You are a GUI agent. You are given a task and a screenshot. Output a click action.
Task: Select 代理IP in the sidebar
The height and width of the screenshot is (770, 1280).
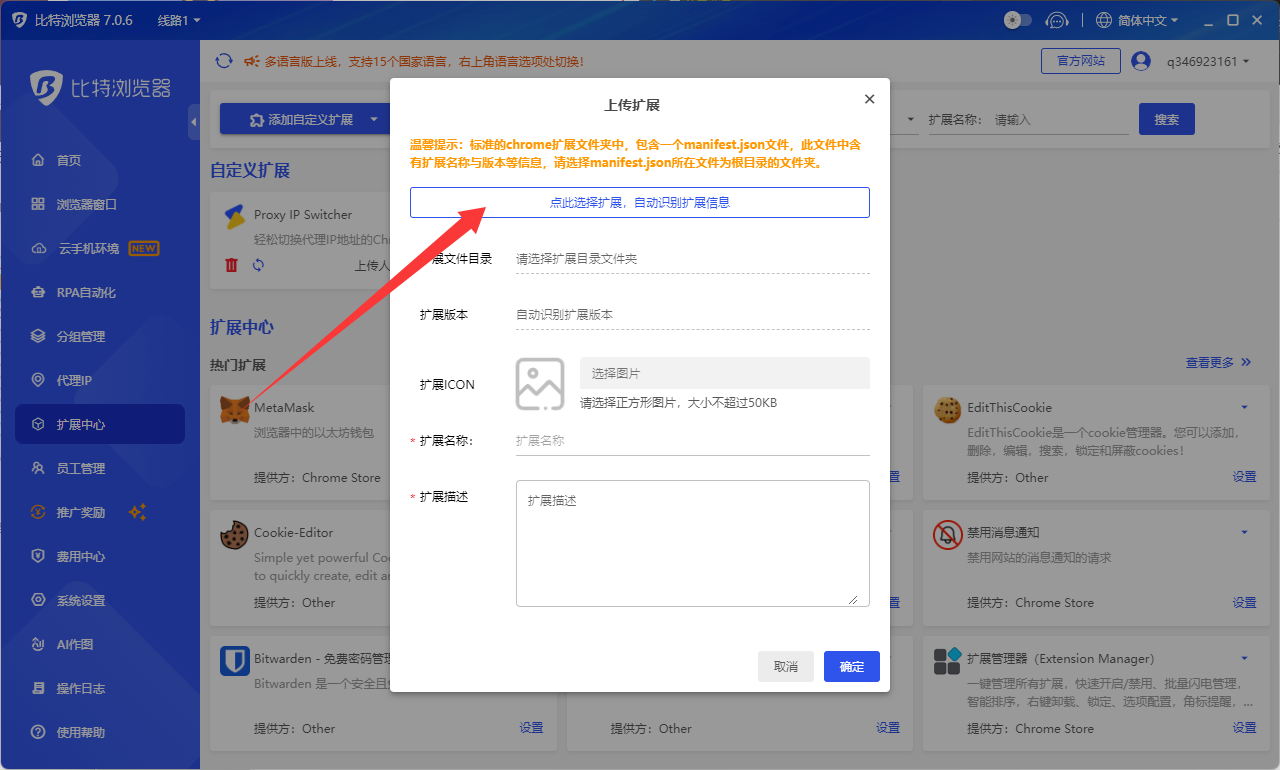pos(74,380)
